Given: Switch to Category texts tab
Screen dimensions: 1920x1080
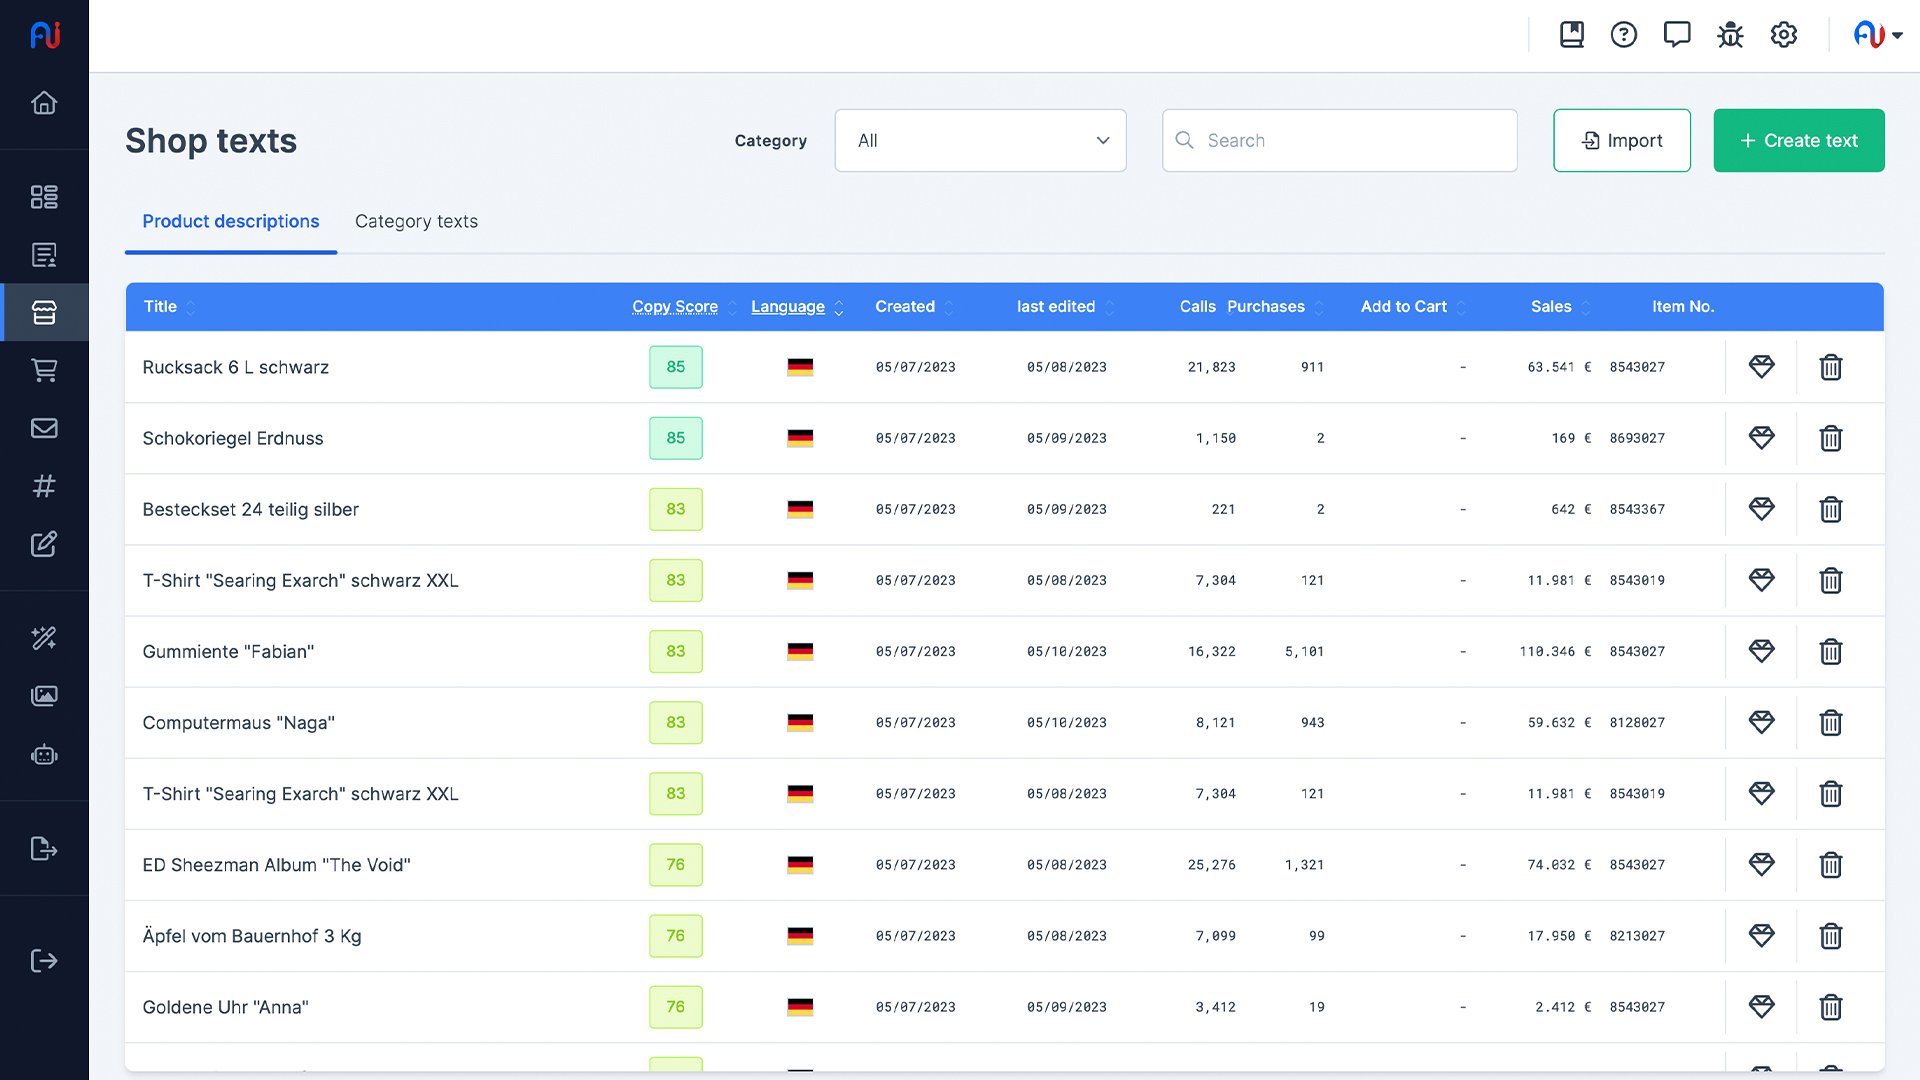Looking at the screenshot, I should [x=416, y=221].
